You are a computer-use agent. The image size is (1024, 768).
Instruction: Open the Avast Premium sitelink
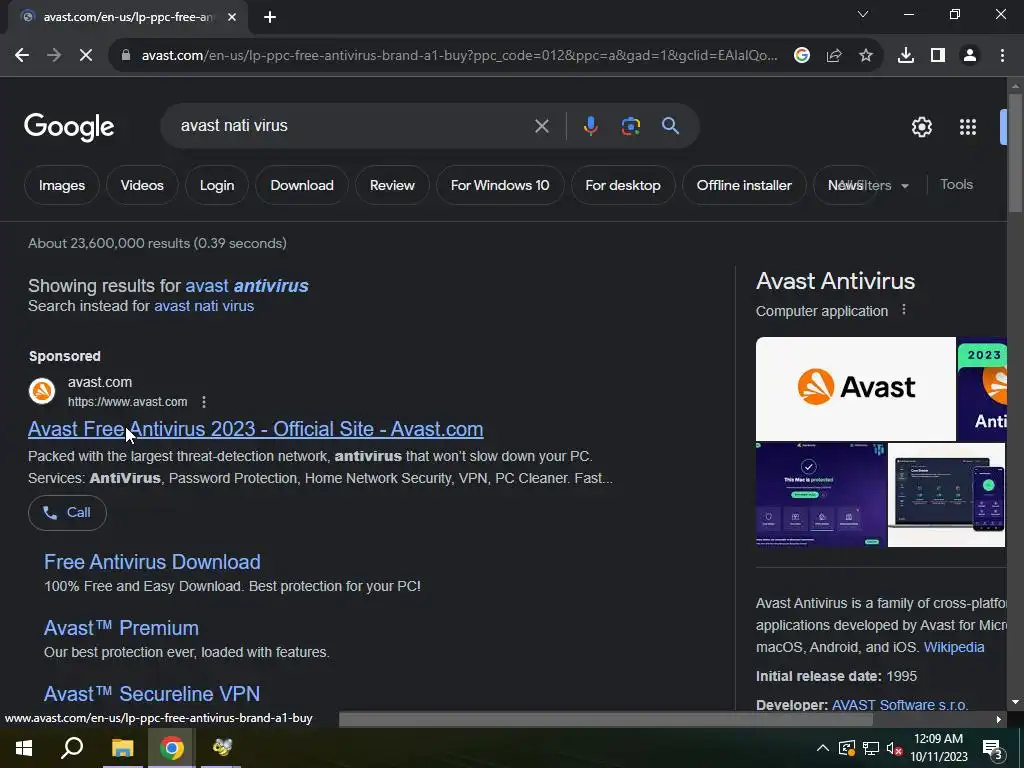click(121, 628)
